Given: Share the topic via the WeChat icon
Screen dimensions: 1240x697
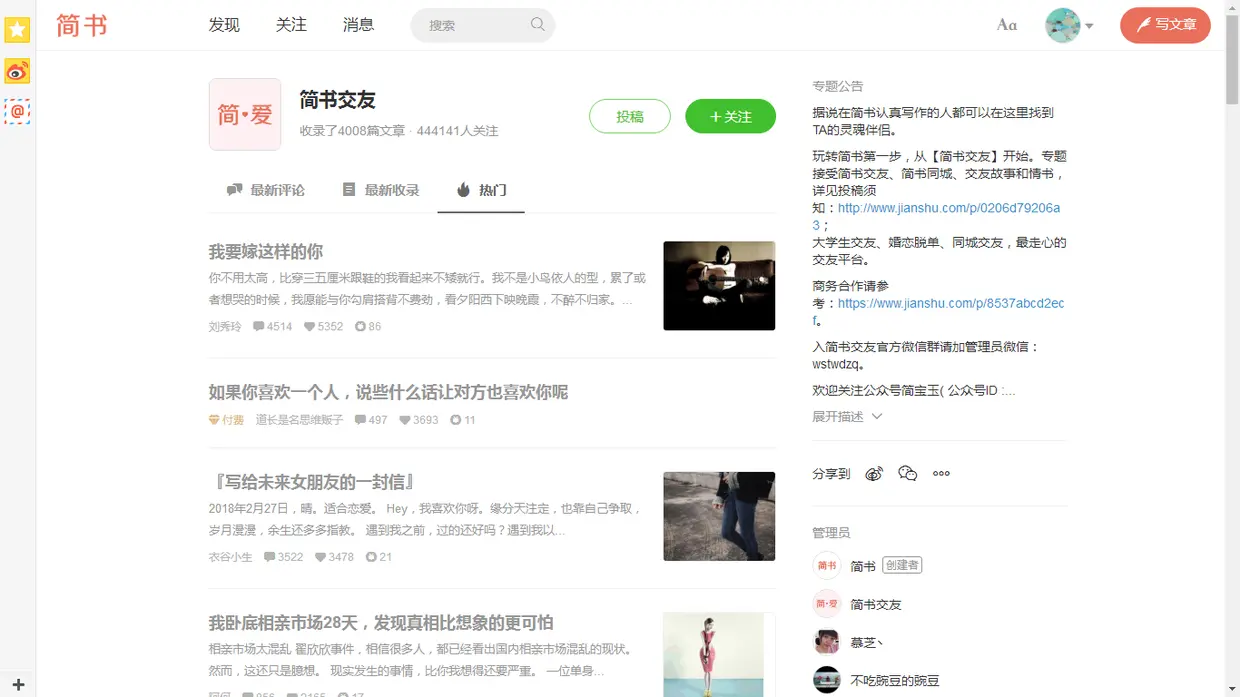Looking at the screenshot, I should [907, 473].
